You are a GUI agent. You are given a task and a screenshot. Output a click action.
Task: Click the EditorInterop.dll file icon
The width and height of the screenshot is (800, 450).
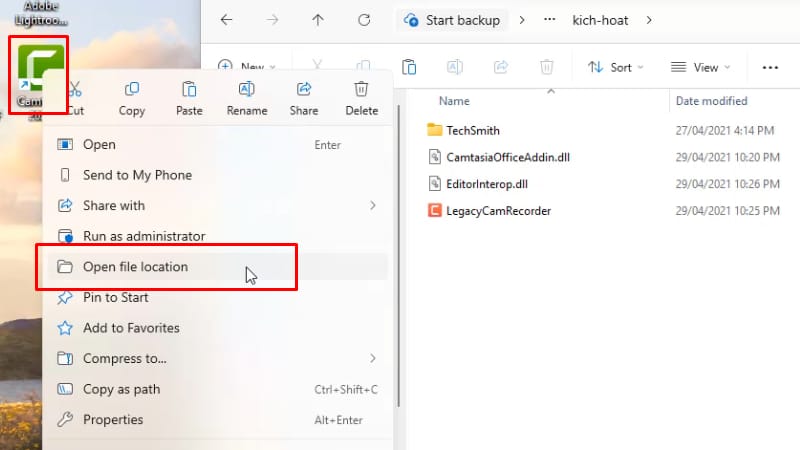click(435, 183)
